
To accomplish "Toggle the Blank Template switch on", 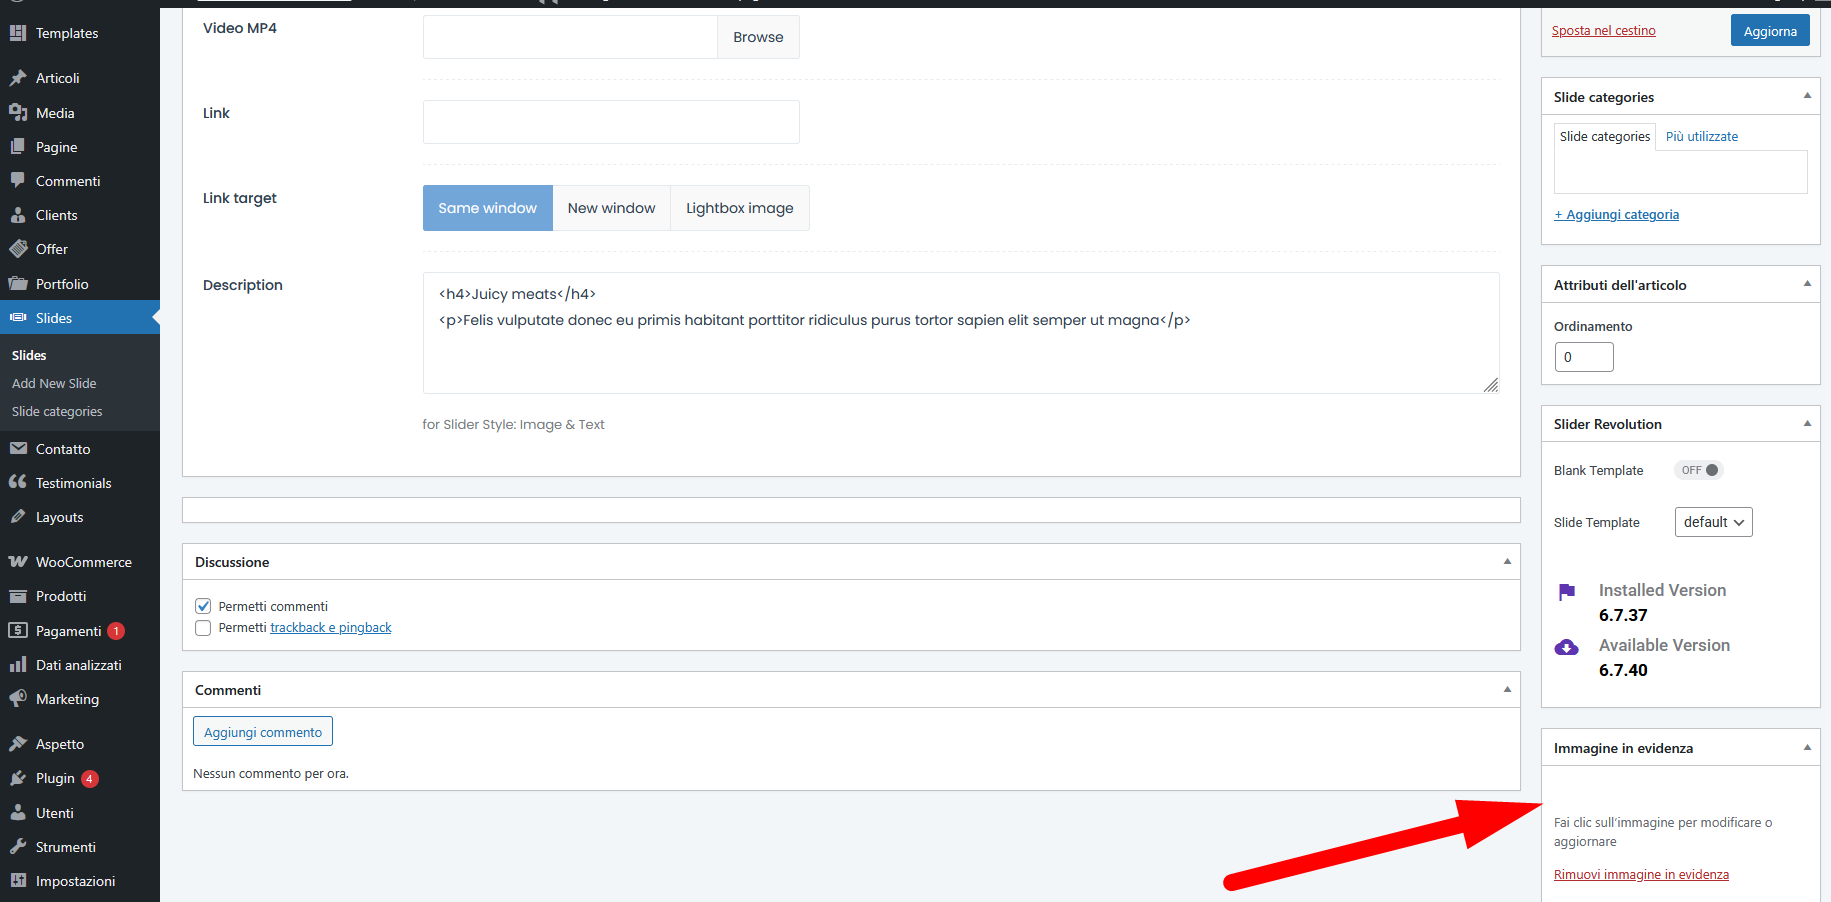I will point(1699,470).
